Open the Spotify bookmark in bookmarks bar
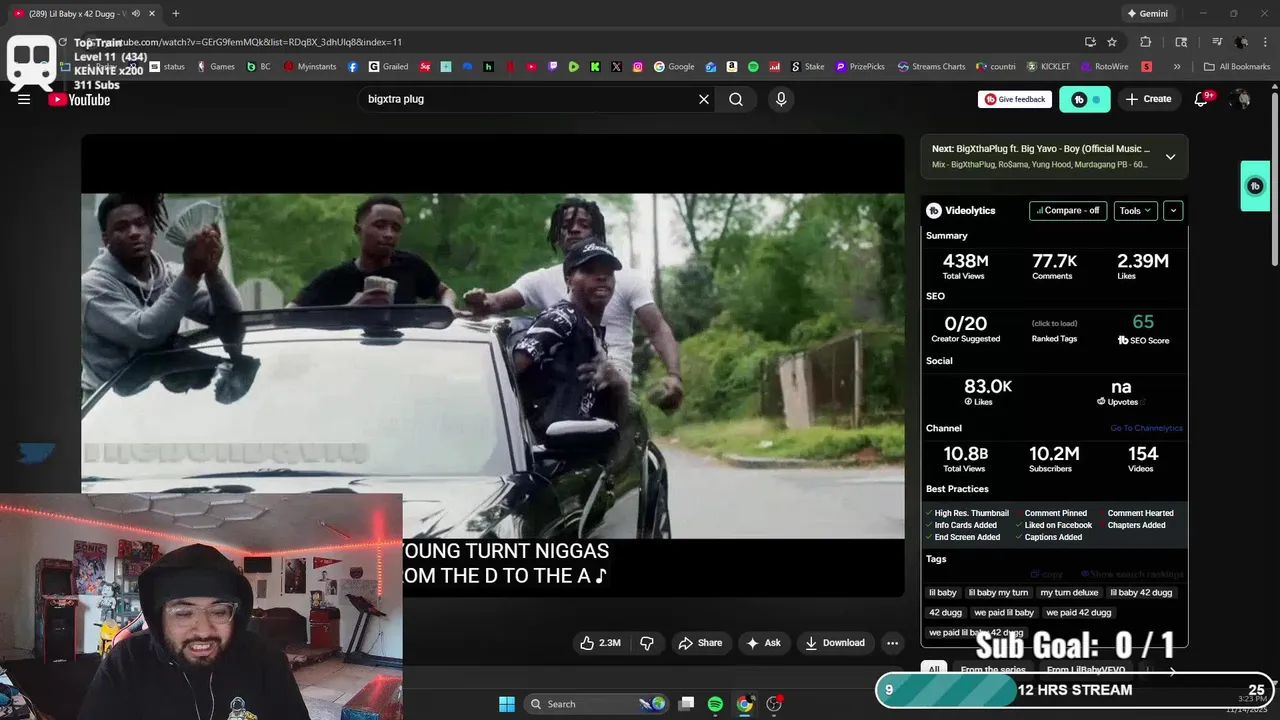Image resolution: width=1280 pixels, height=720 pixels. tap(753, 67)
